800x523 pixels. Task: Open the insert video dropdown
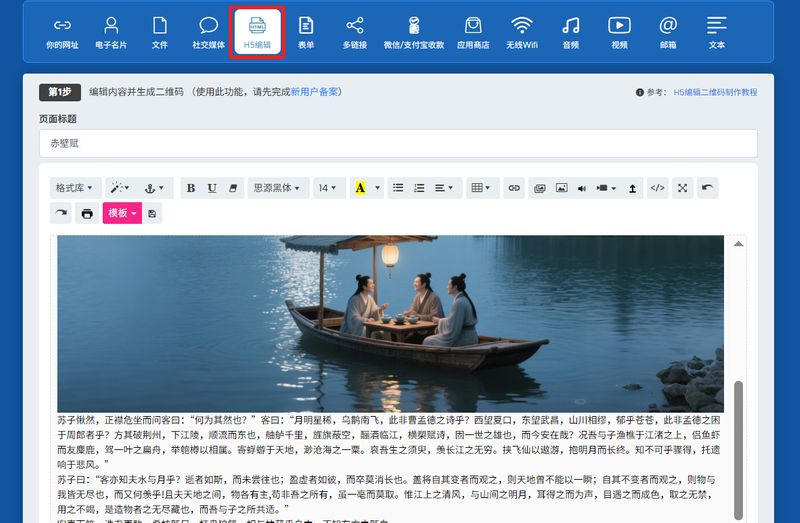coord(606,188)
